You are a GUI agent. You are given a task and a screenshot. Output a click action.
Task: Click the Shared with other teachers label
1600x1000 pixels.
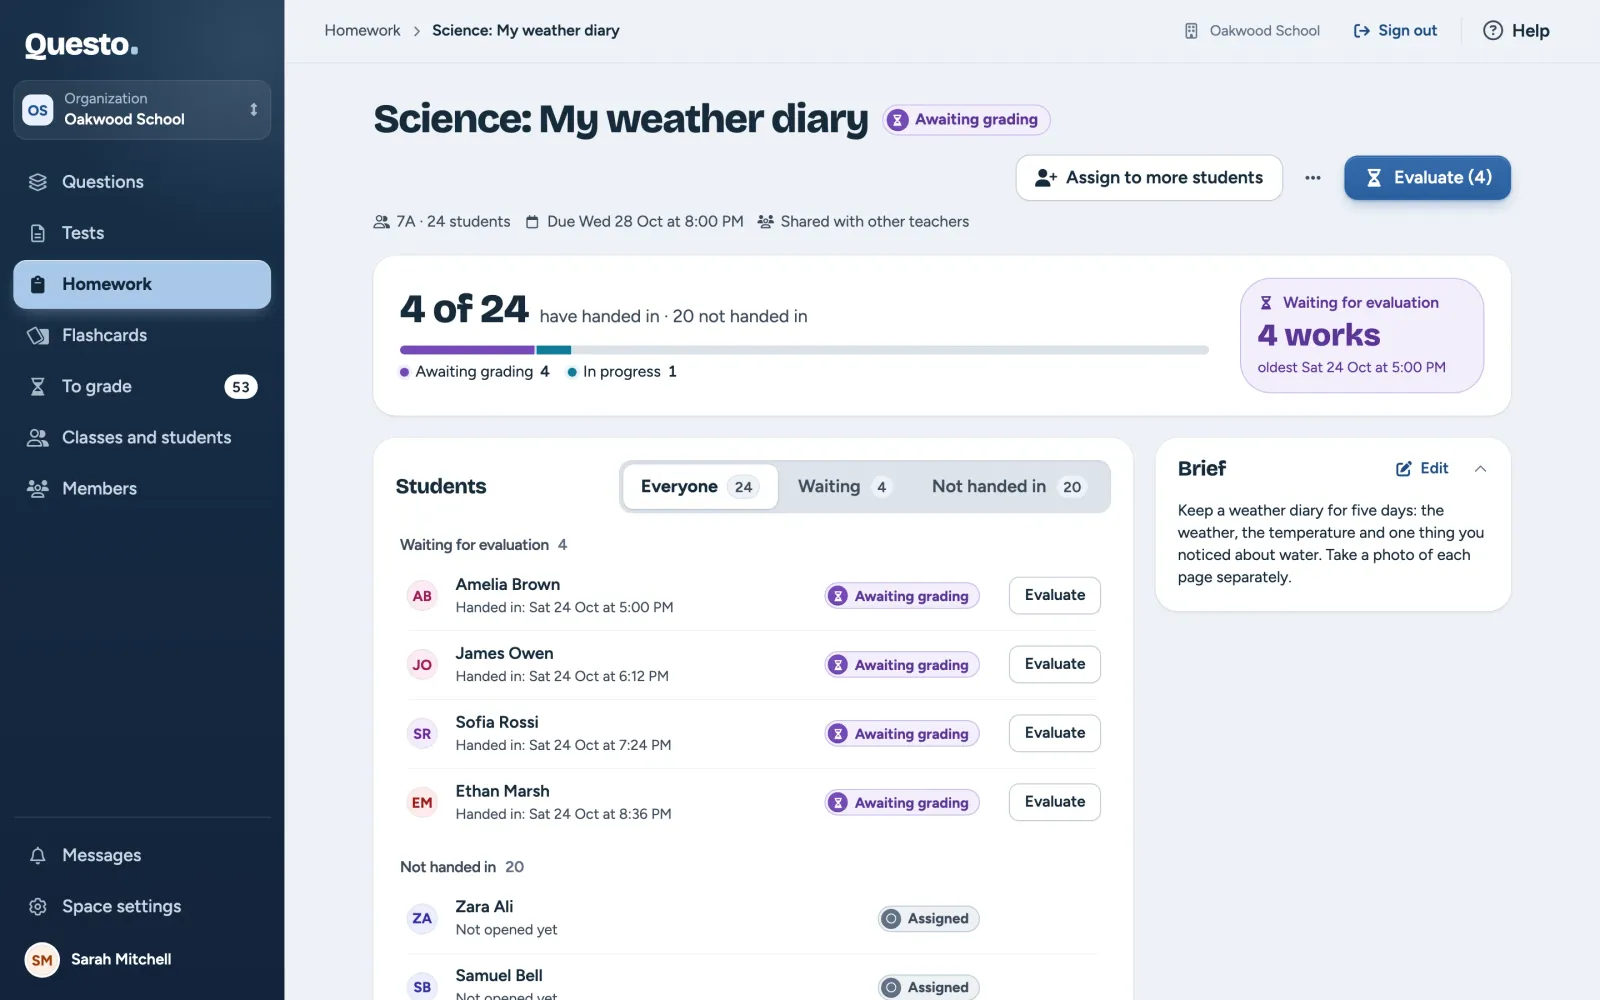(x=863, y=222)
